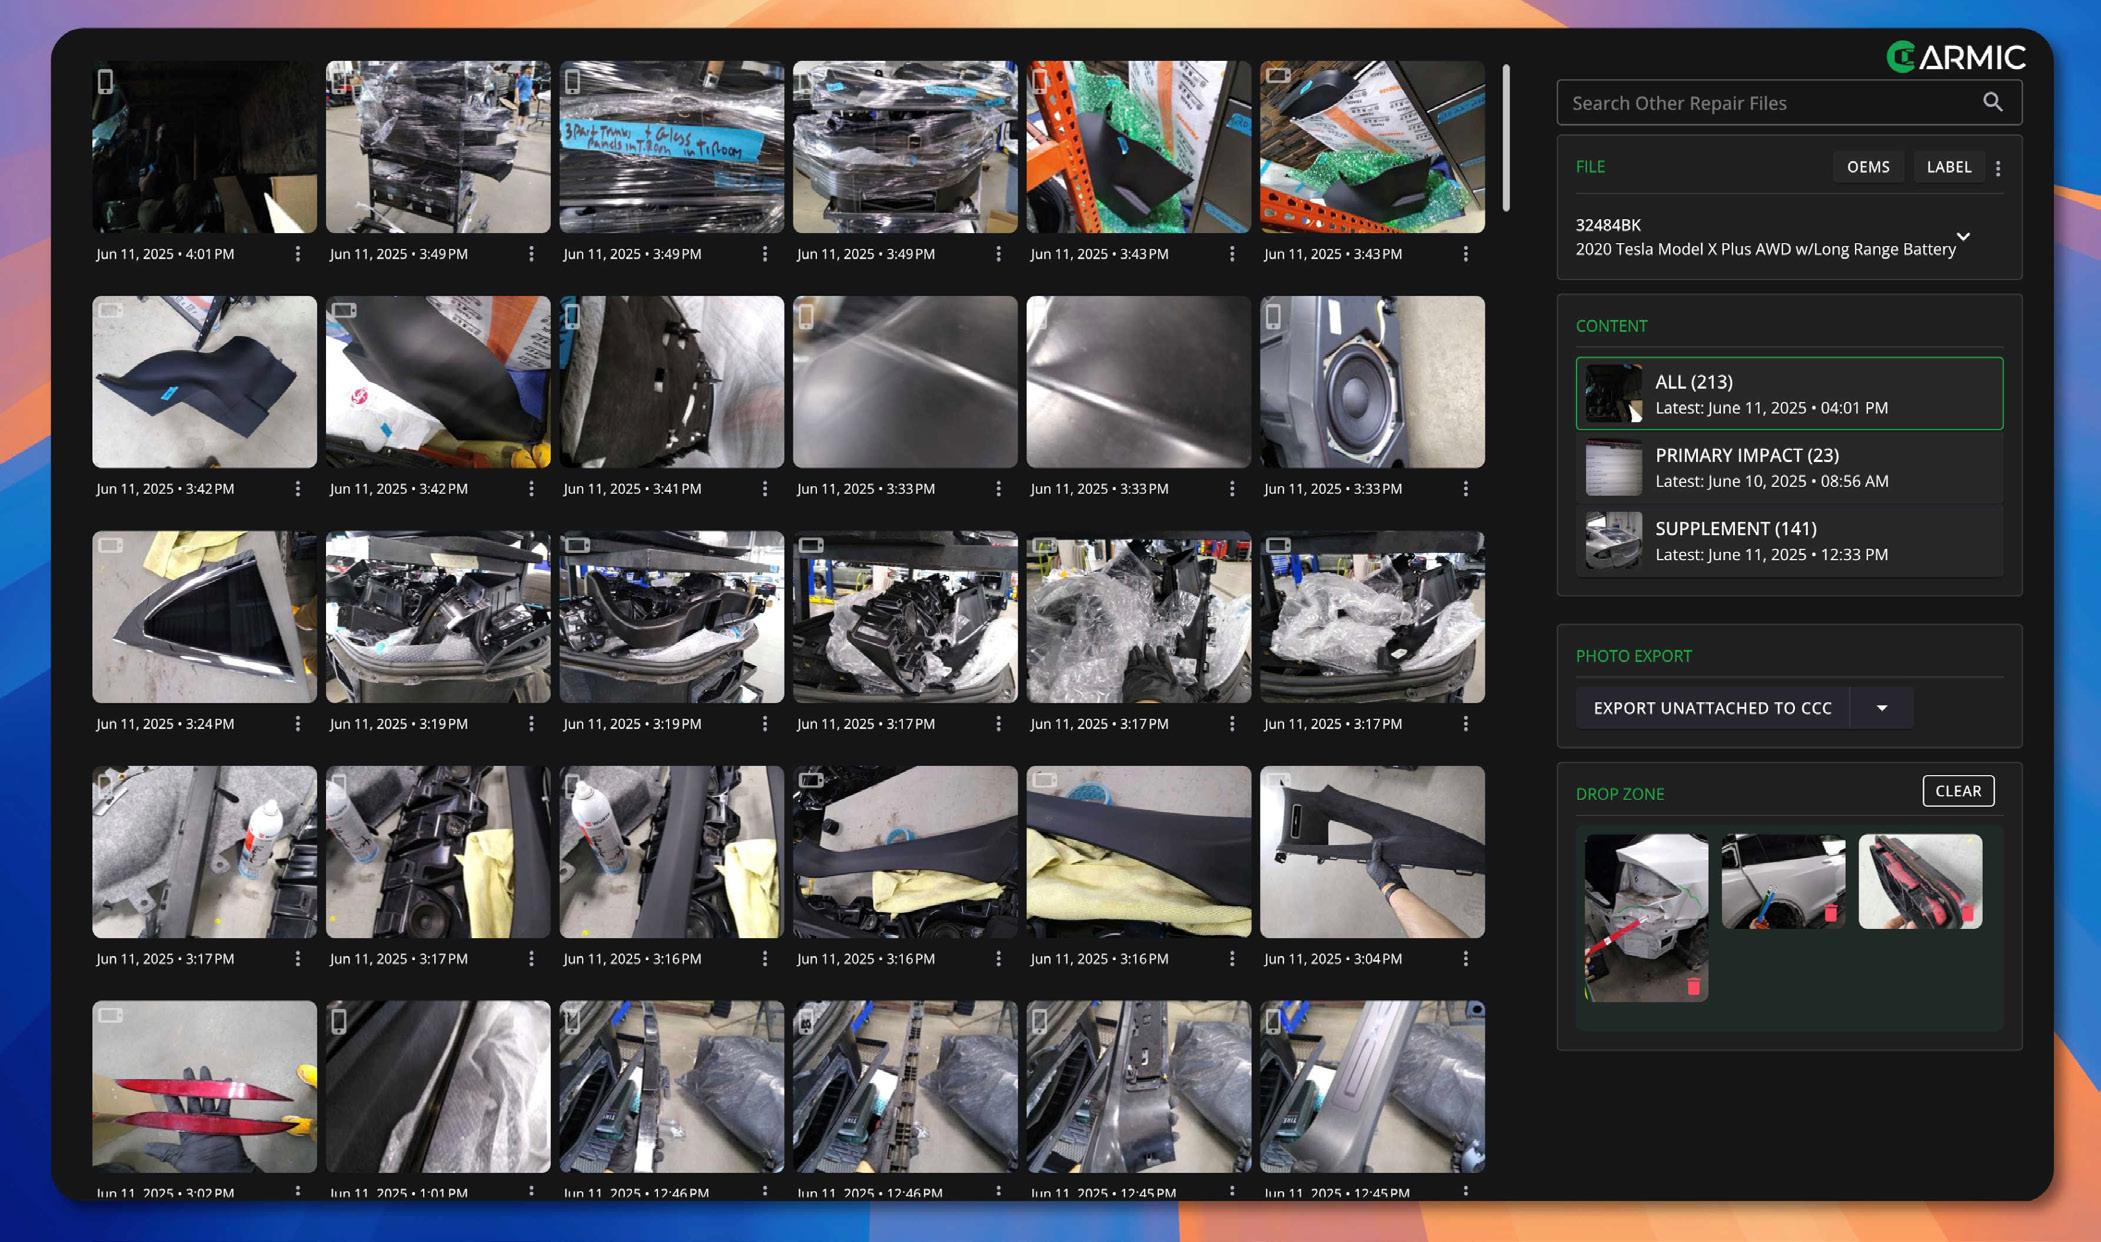Delete the damaged bumper photo from drop zone
Image resolution: width=2101 pixels, height=1242 pixels.
click(1693, 986)
